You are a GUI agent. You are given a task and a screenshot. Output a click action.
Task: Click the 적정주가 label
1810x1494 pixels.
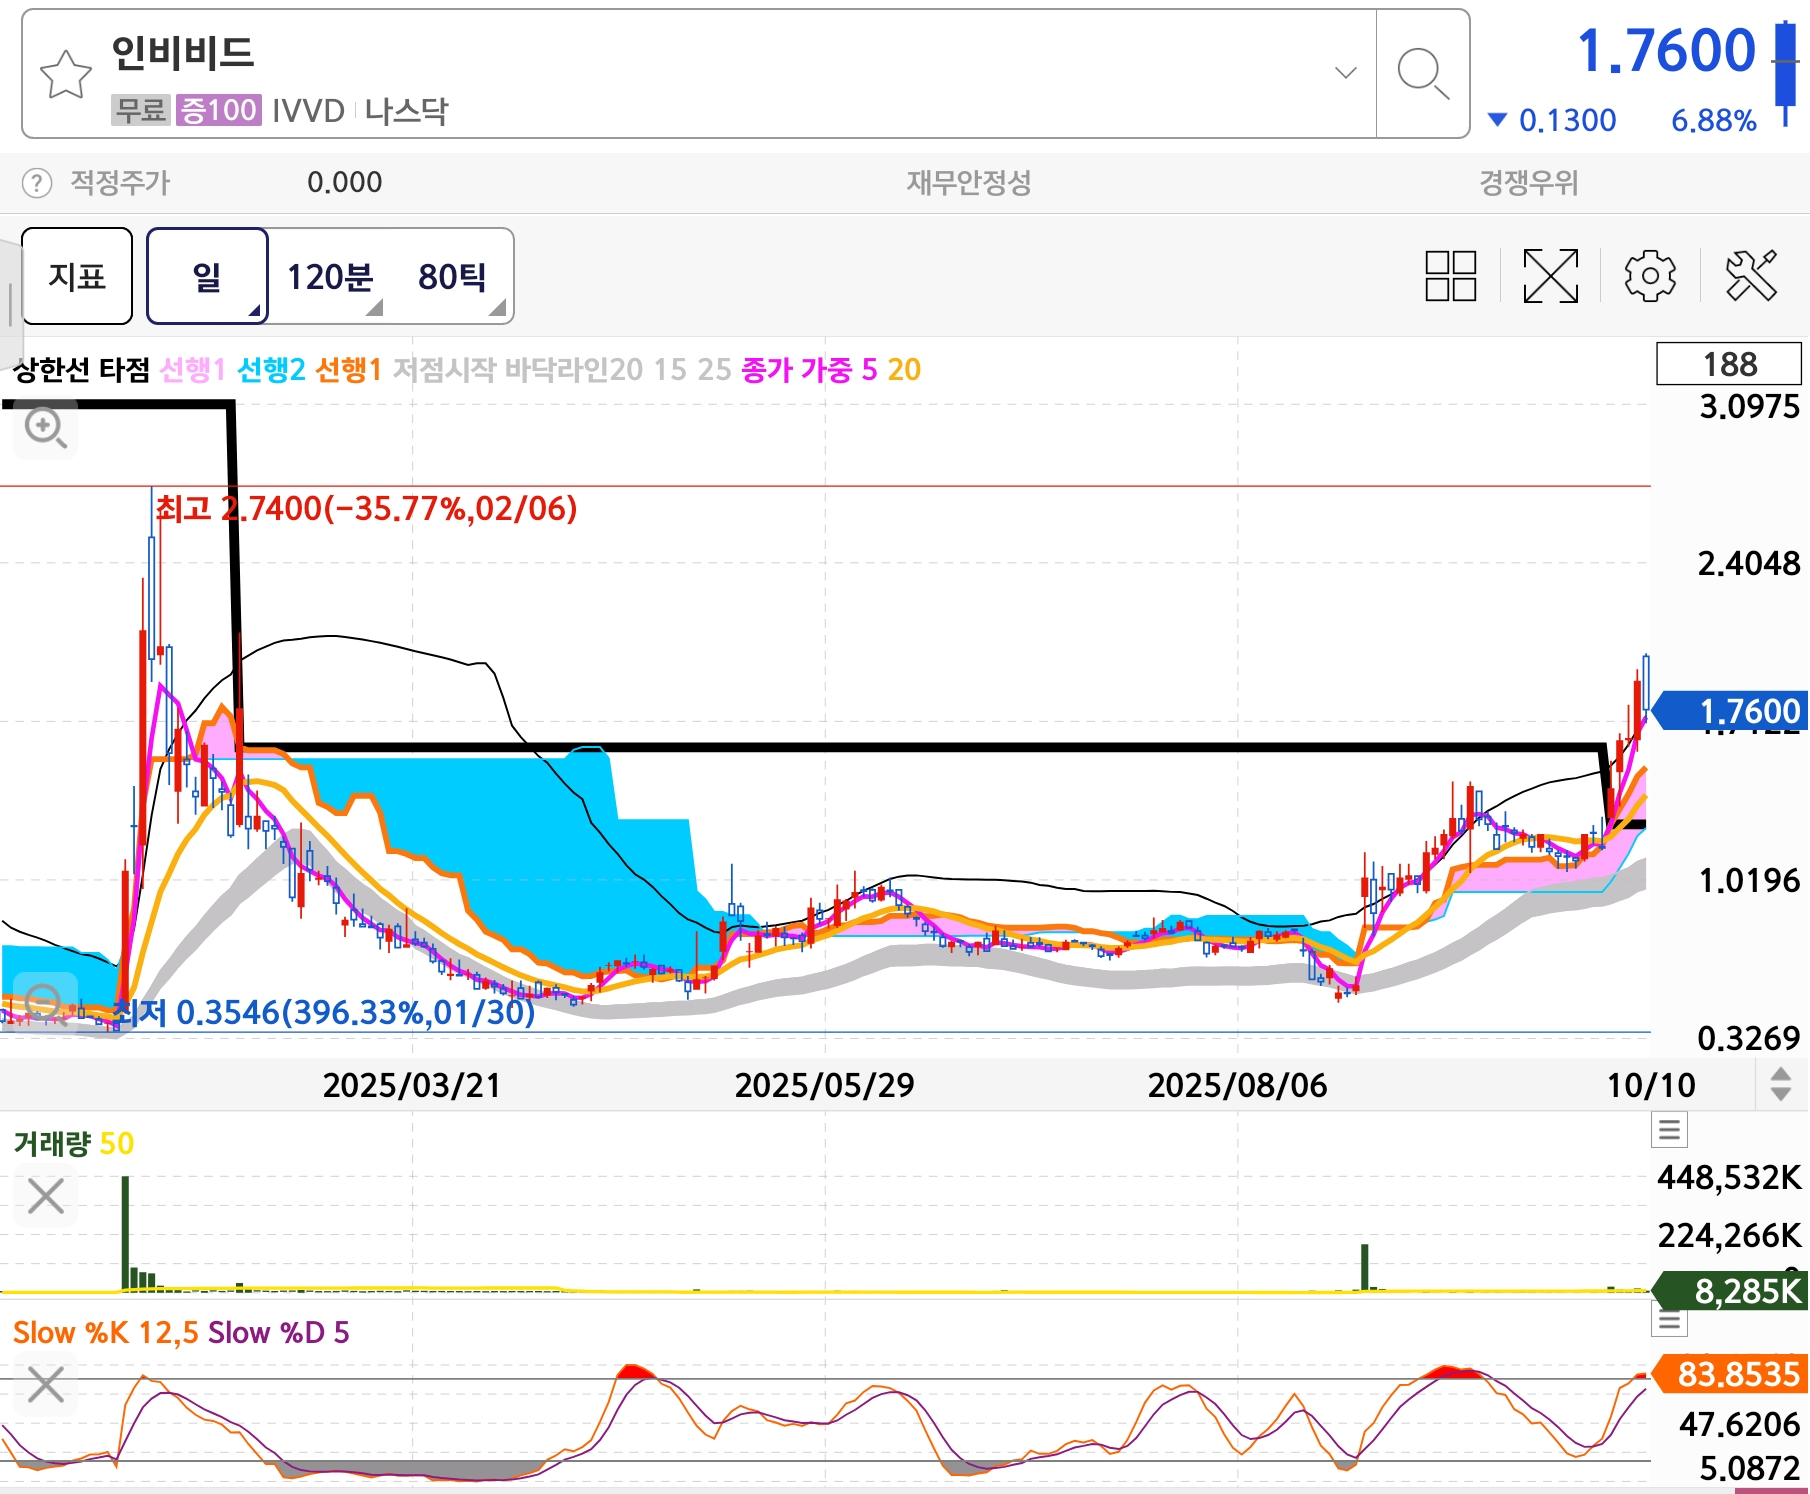pyautogui.click(x=120, y=183)
